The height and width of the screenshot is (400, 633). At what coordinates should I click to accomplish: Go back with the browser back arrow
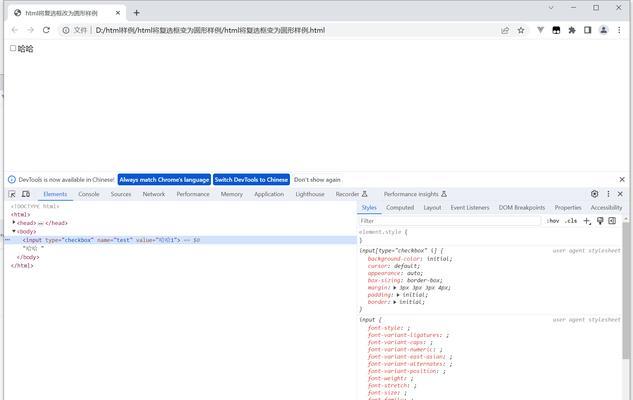pos(15,30)
